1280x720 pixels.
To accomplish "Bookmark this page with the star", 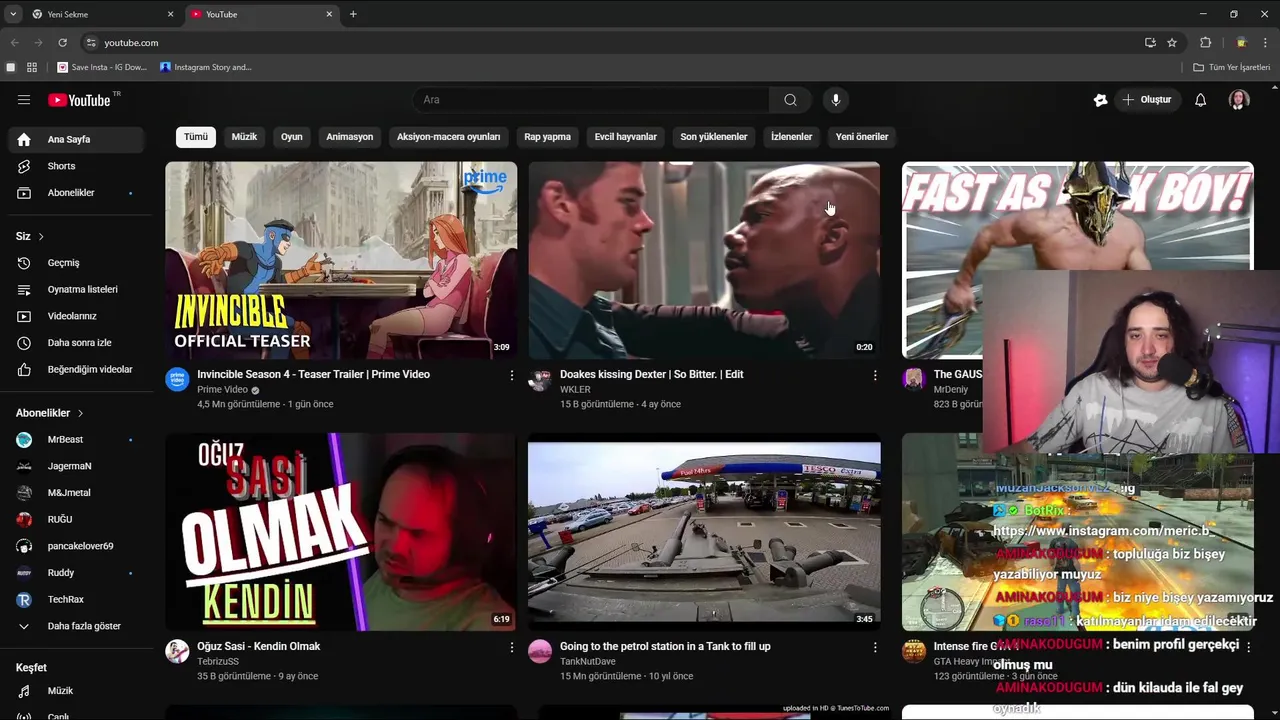I will [1172, 43].
